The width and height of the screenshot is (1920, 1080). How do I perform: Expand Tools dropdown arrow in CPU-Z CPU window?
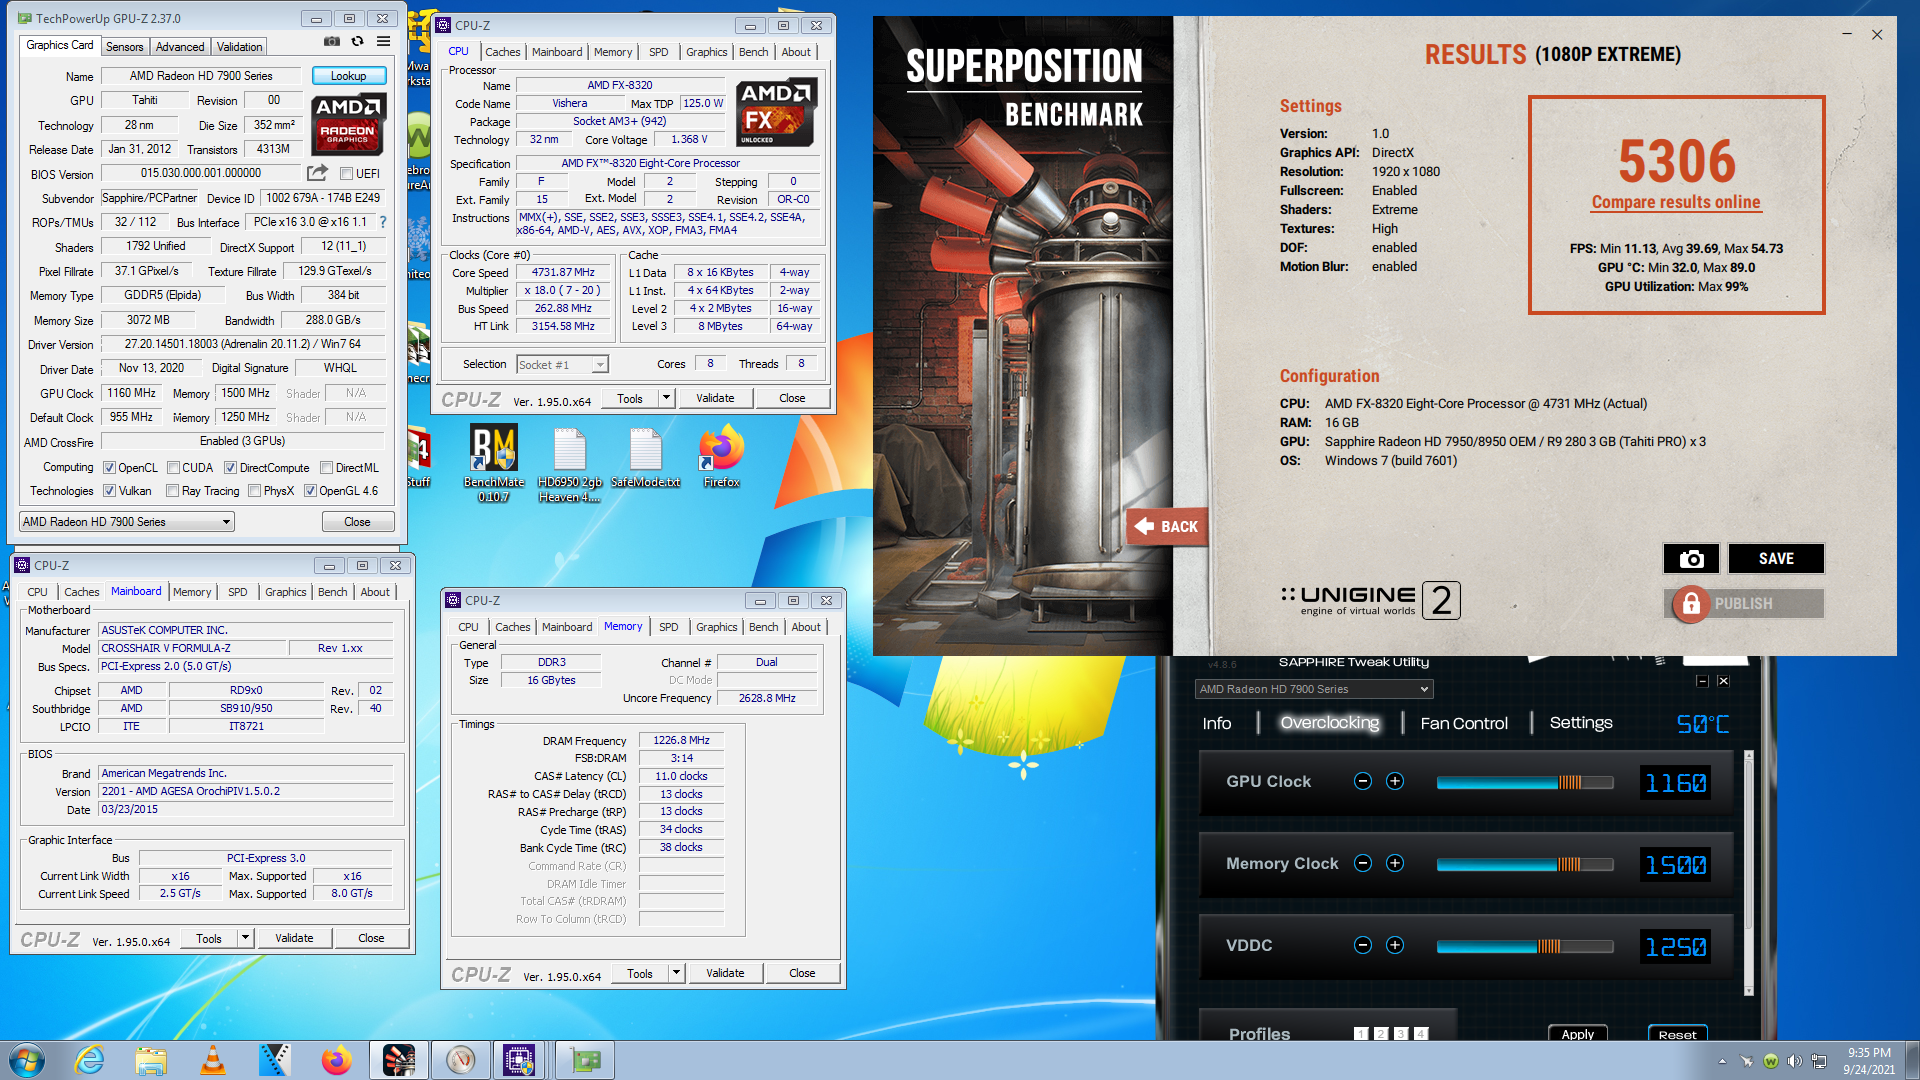click(x=666, y=398)
